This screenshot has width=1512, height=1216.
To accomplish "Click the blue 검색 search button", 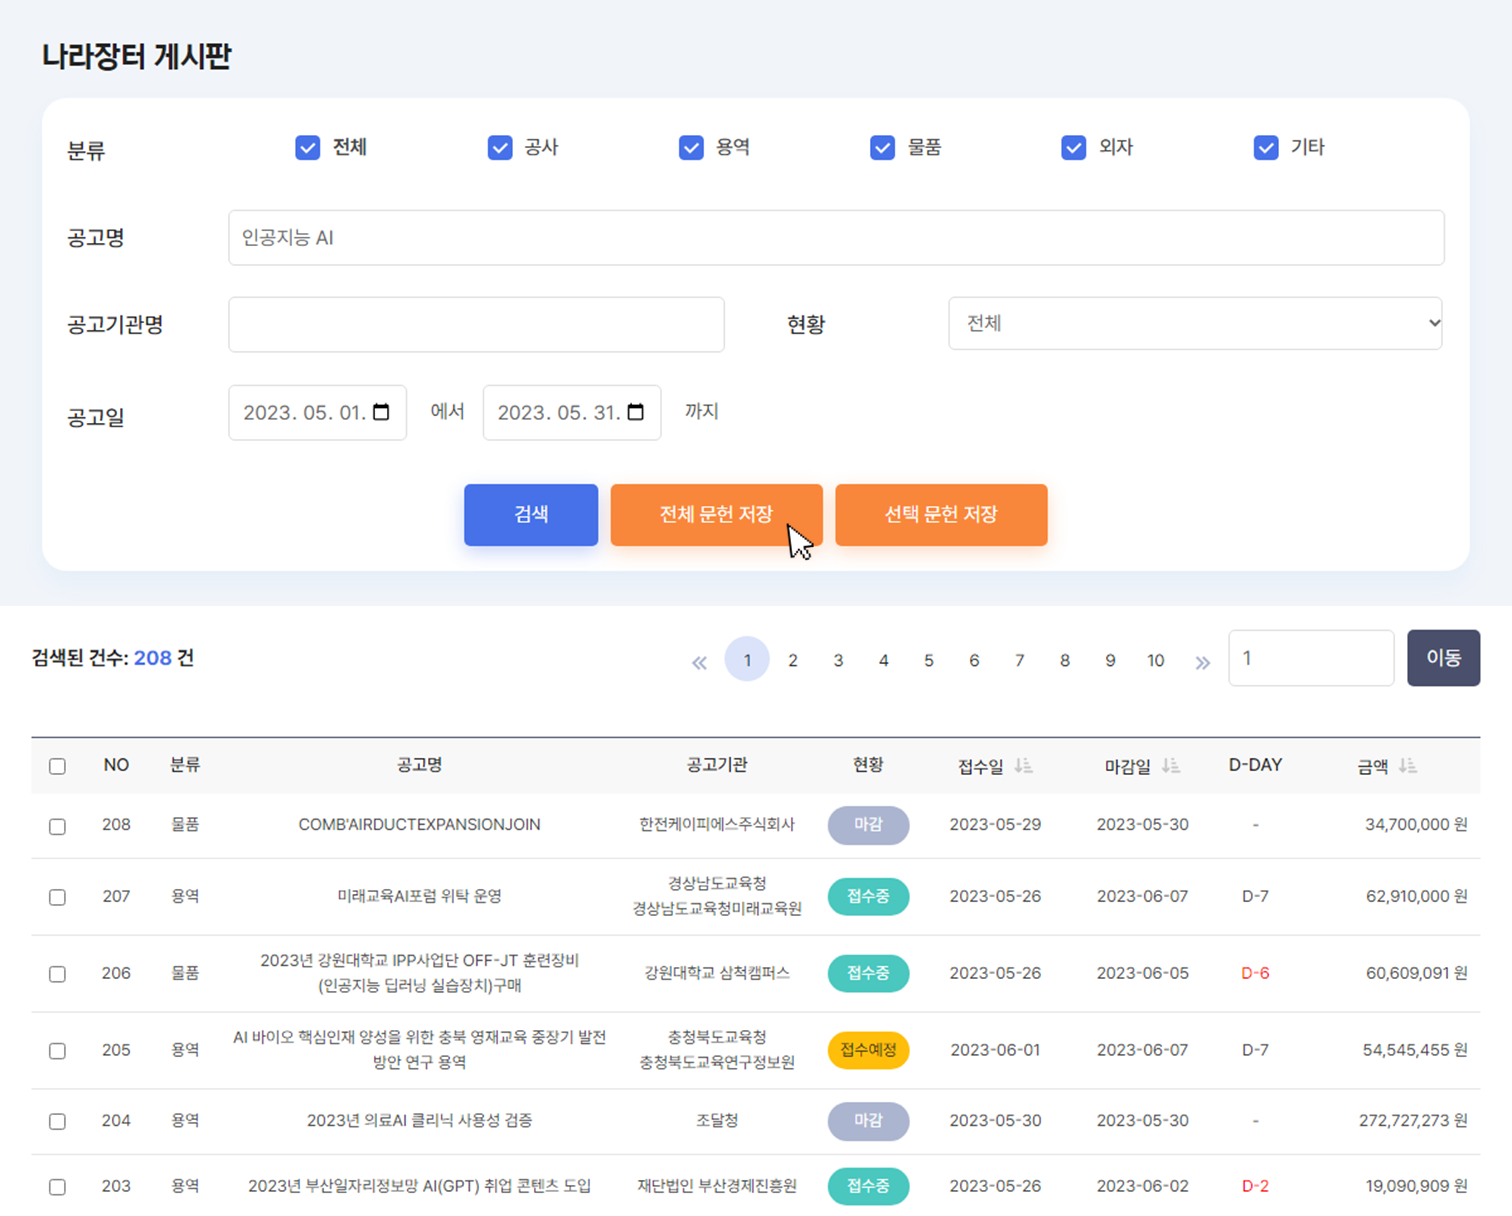I will pos(531,515).
